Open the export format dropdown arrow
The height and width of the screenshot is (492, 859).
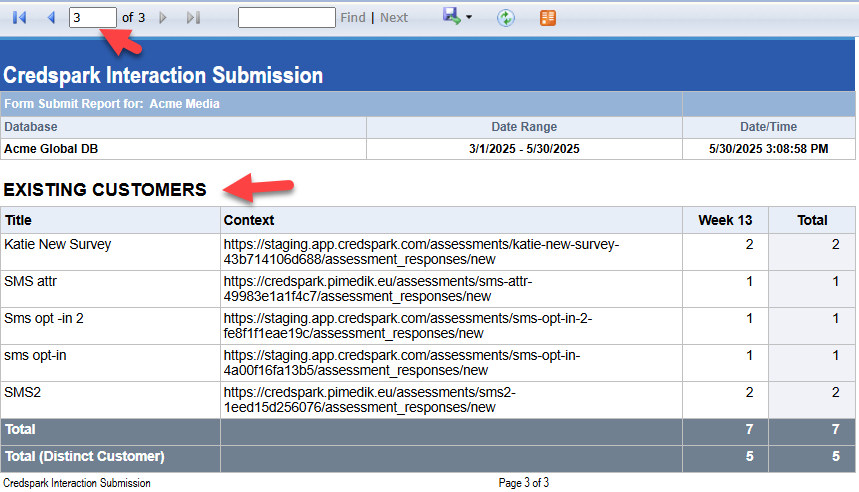469,18
